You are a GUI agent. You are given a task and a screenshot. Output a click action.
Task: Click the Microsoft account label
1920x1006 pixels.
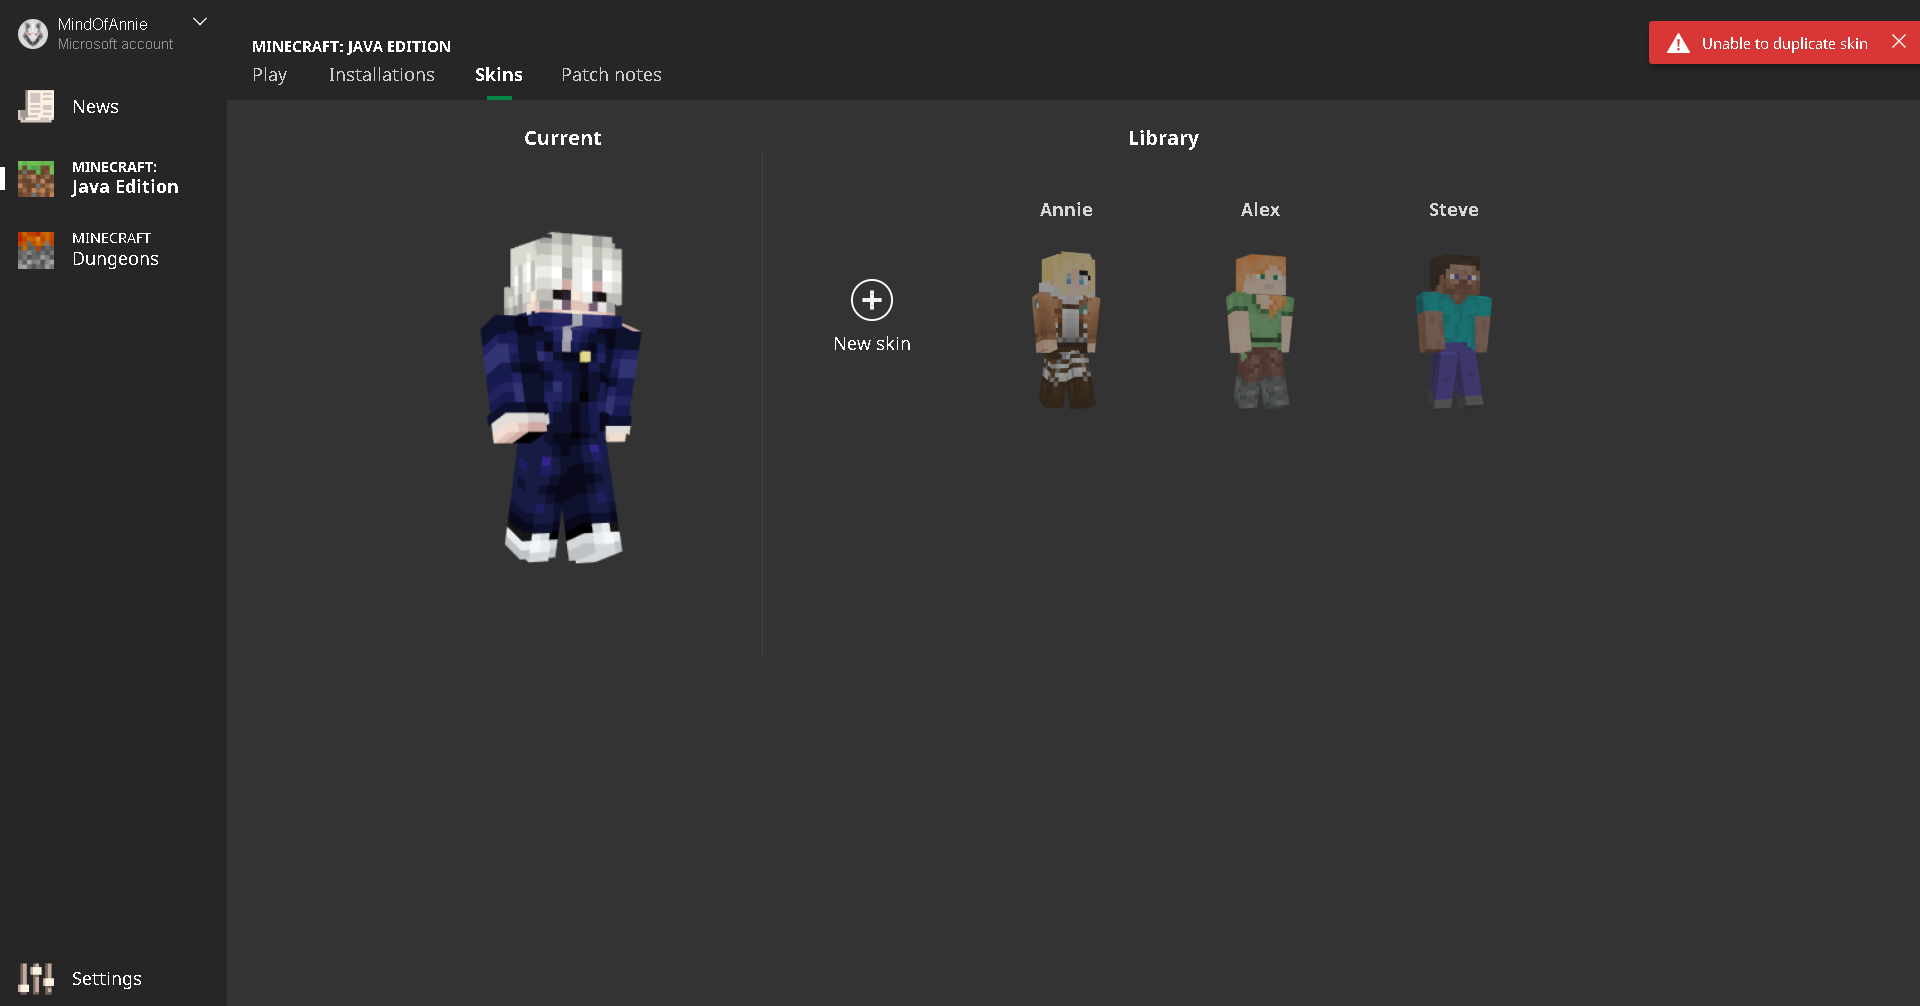point(115,44)
